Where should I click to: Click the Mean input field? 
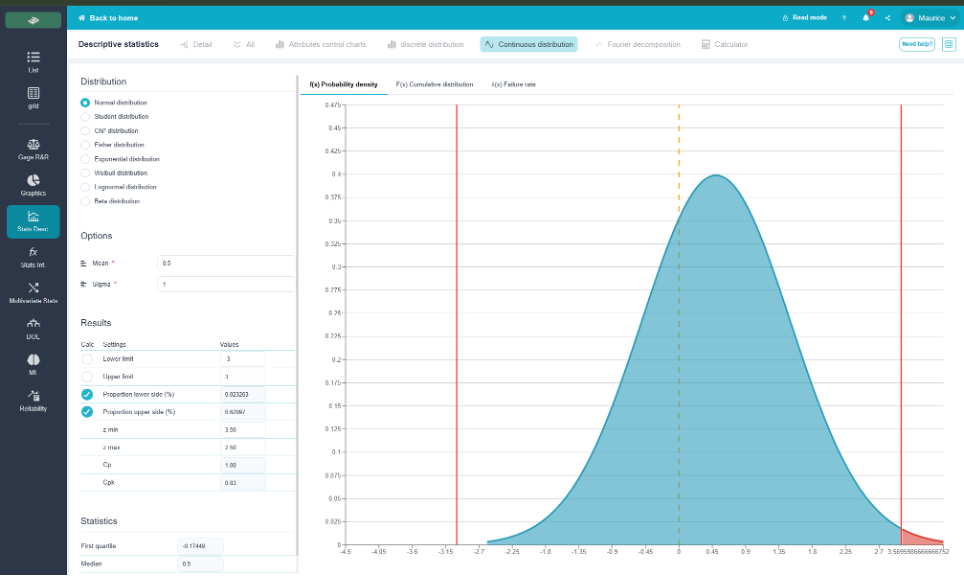point(226,263)
